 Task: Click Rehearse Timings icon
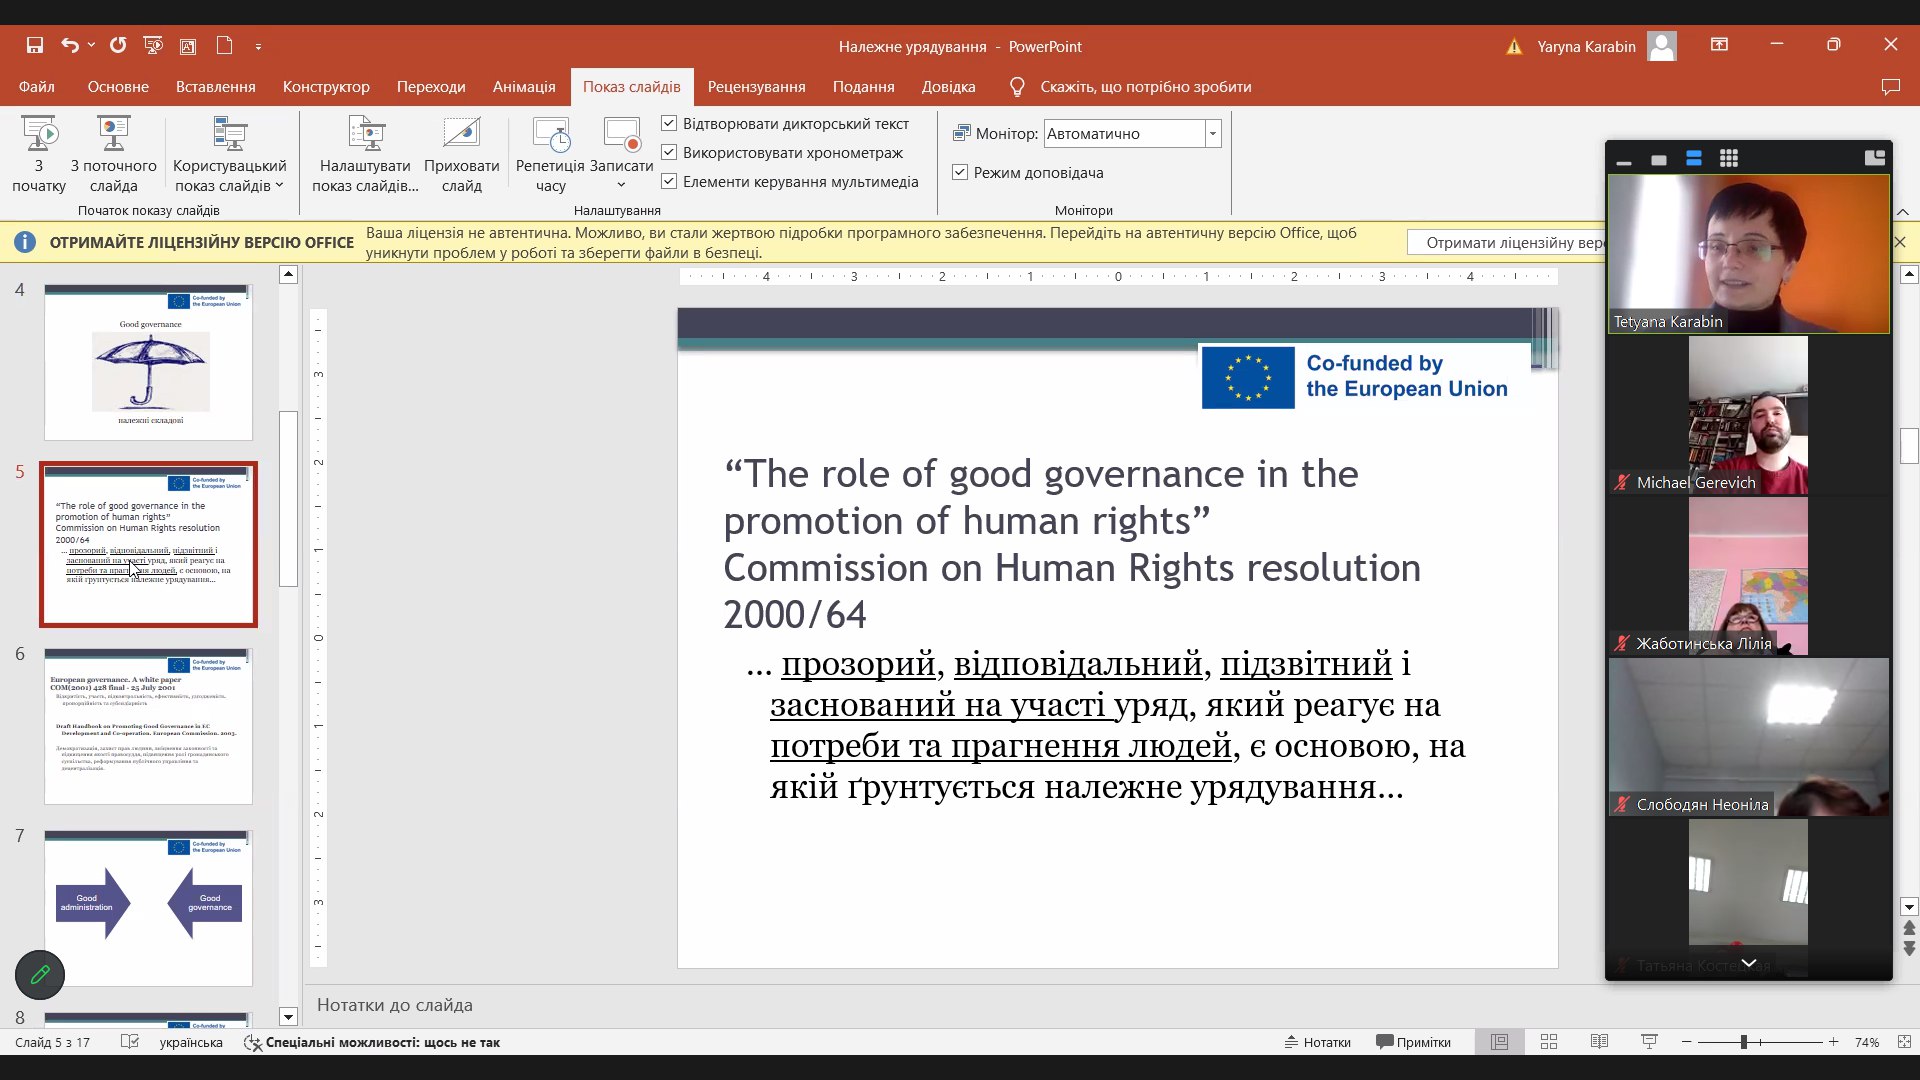click(550, 134)
